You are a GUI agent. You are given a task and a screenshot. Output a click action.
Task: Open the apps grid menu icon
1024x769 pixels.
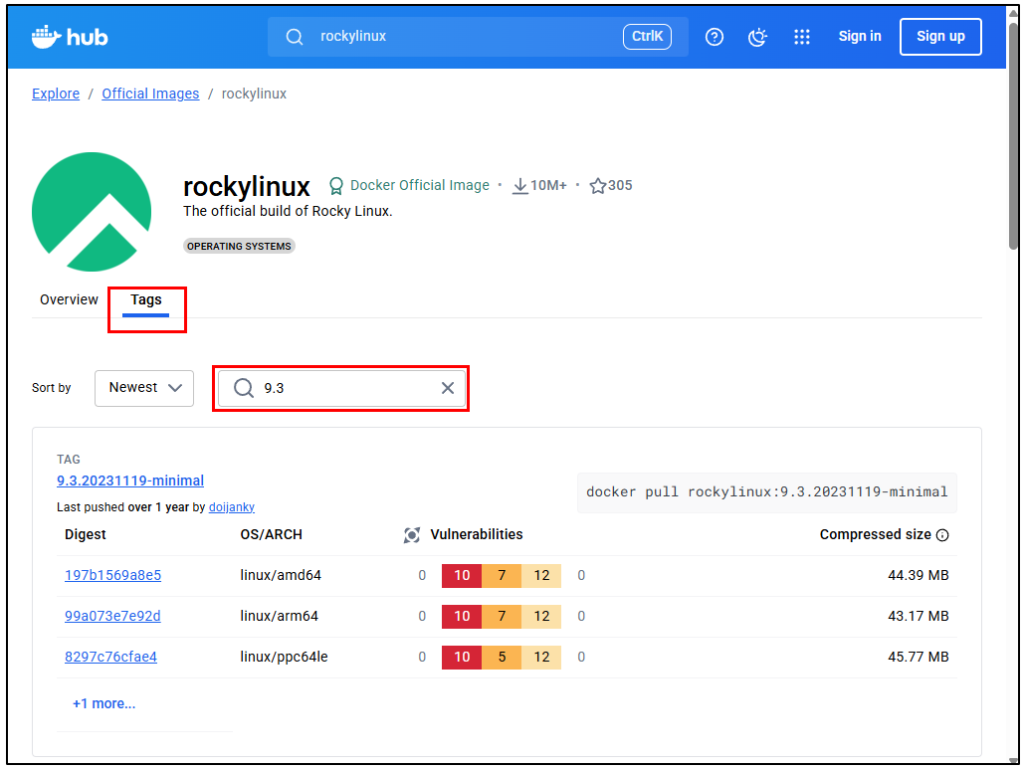point(801,37)
